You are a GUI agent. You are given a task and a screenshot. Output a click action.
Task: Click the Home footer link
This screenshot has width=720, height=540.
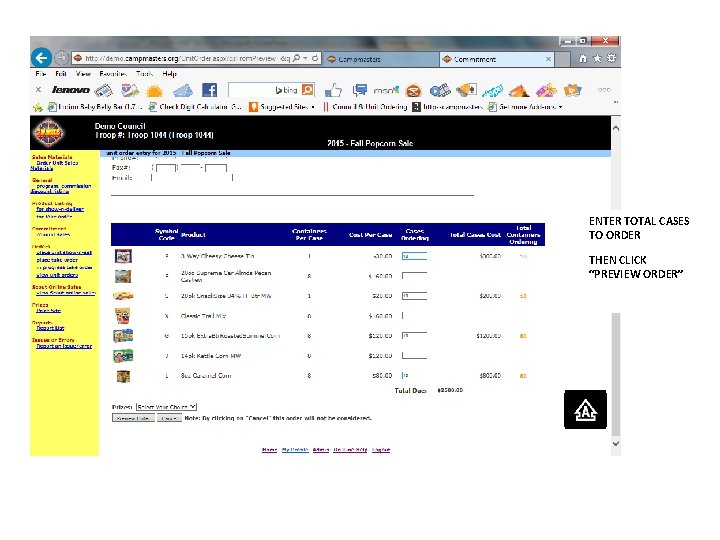pos(269,450)
